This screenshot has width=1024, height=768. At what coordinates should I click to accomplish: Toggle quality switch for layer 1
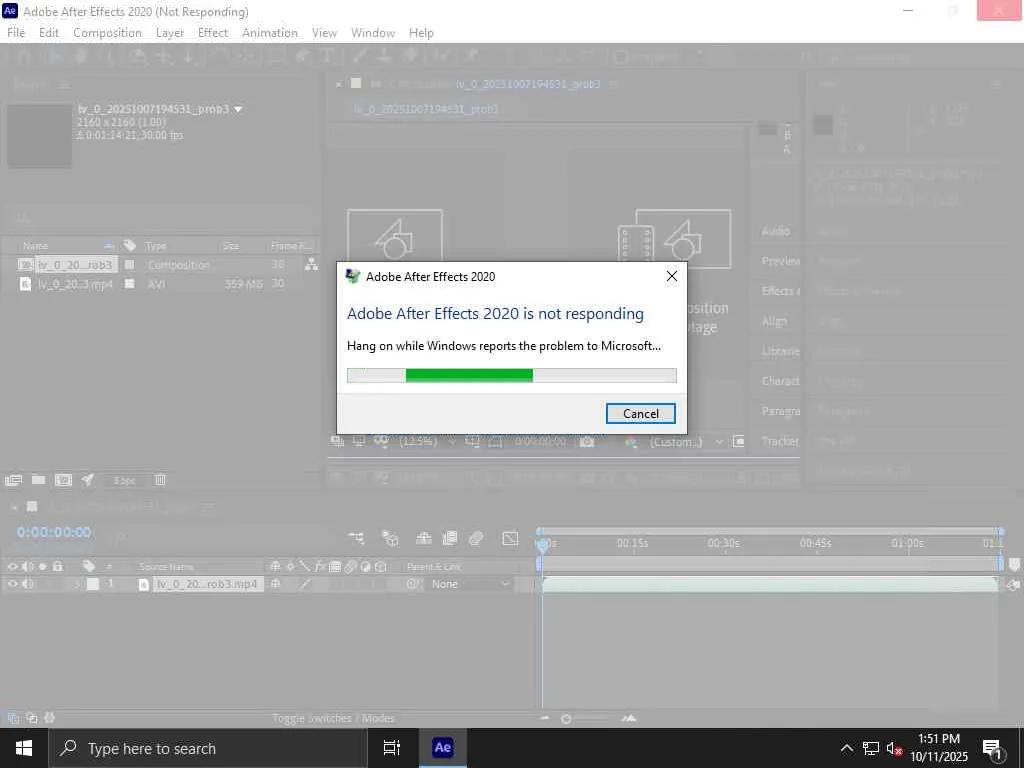304,584
